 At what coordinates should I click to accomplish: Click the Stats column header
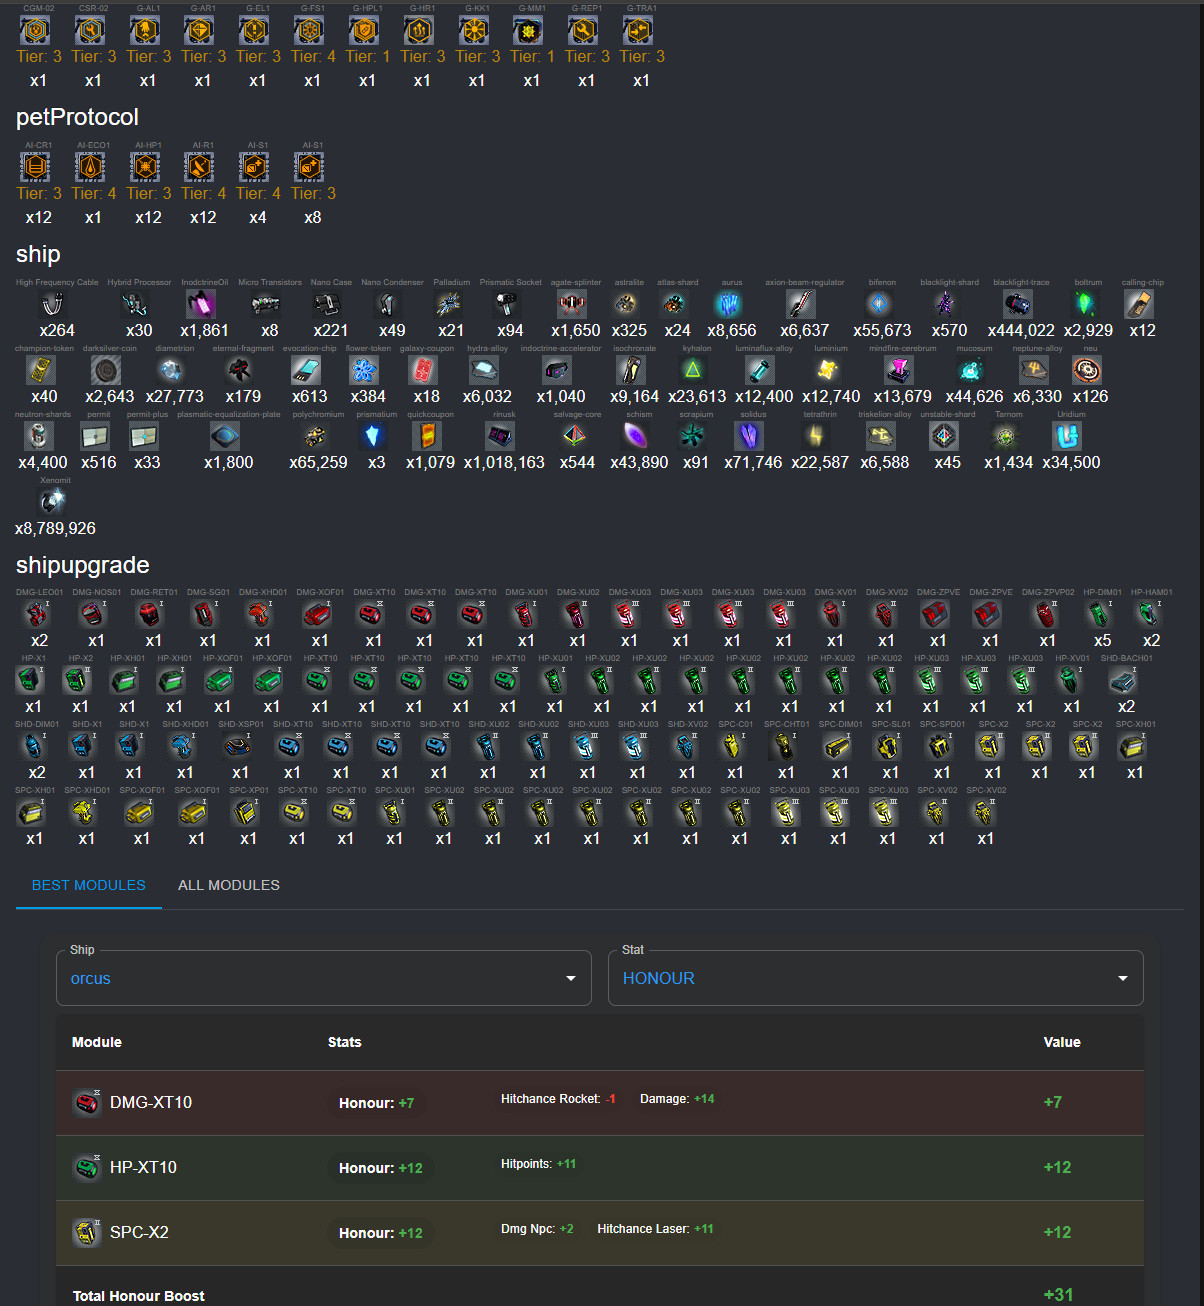tap(345, 1042)
